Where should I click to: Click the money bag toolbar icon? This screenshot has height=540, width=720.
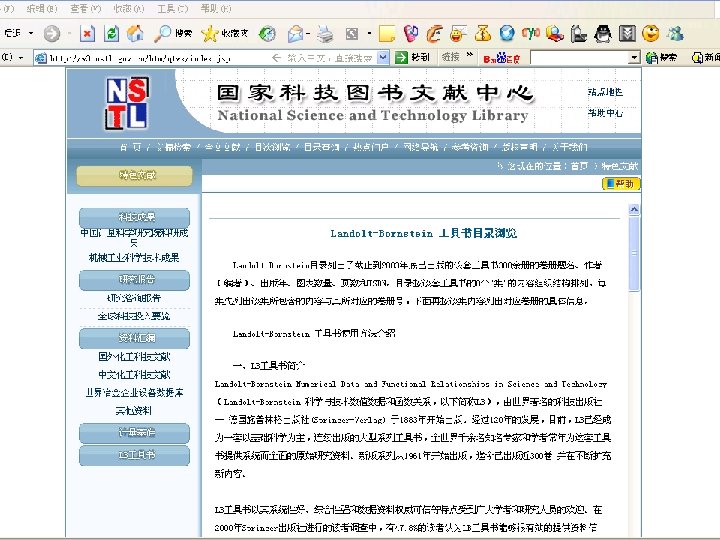tap(483, 34)
